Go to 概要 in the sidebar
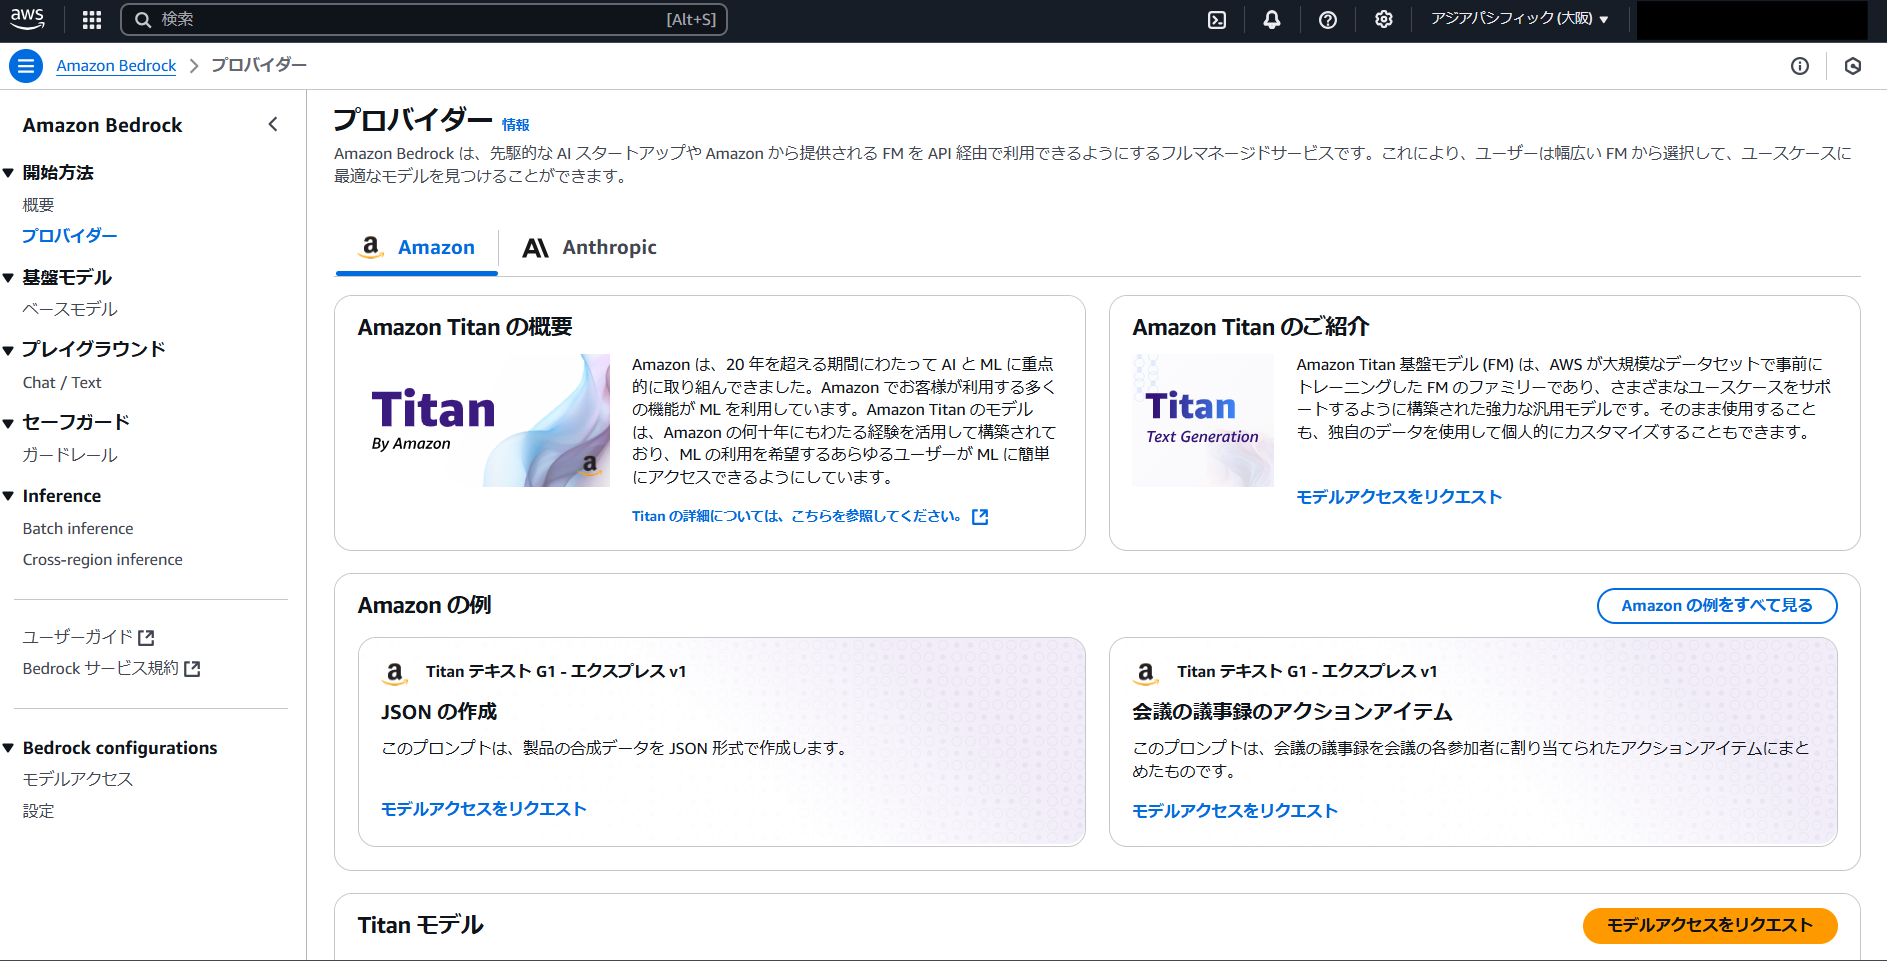The image size is (1887, 961). 39,205
